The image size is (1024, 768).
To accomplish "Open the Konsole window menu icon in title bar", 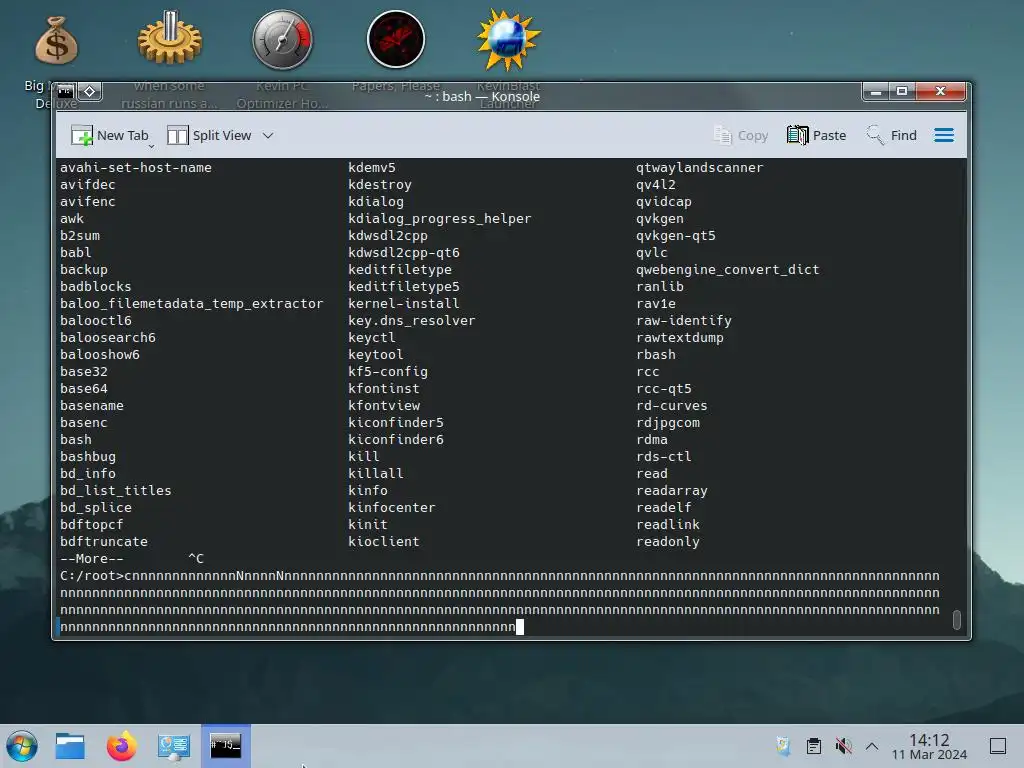I will 65,91.
